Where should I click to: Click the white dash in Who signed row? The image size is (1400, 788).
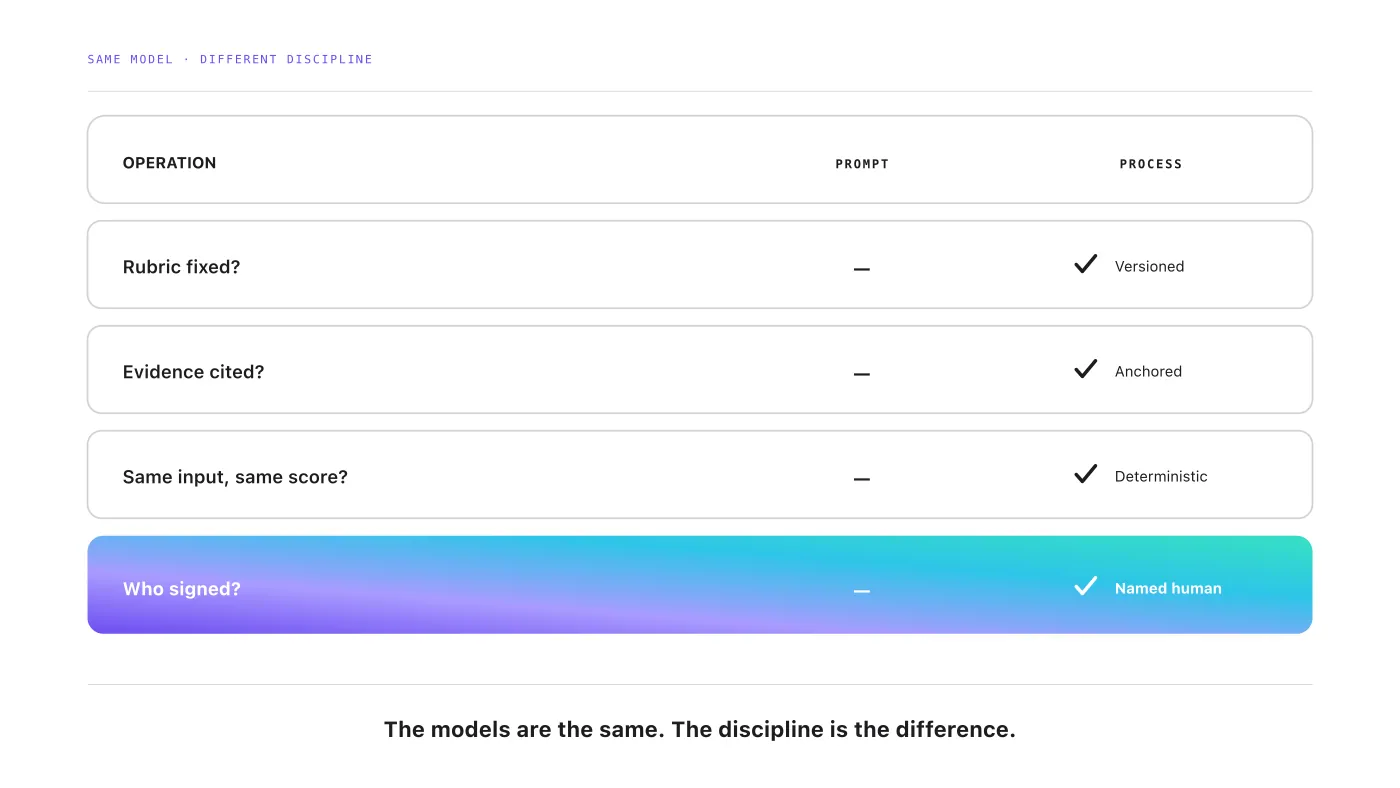[862, 591]
